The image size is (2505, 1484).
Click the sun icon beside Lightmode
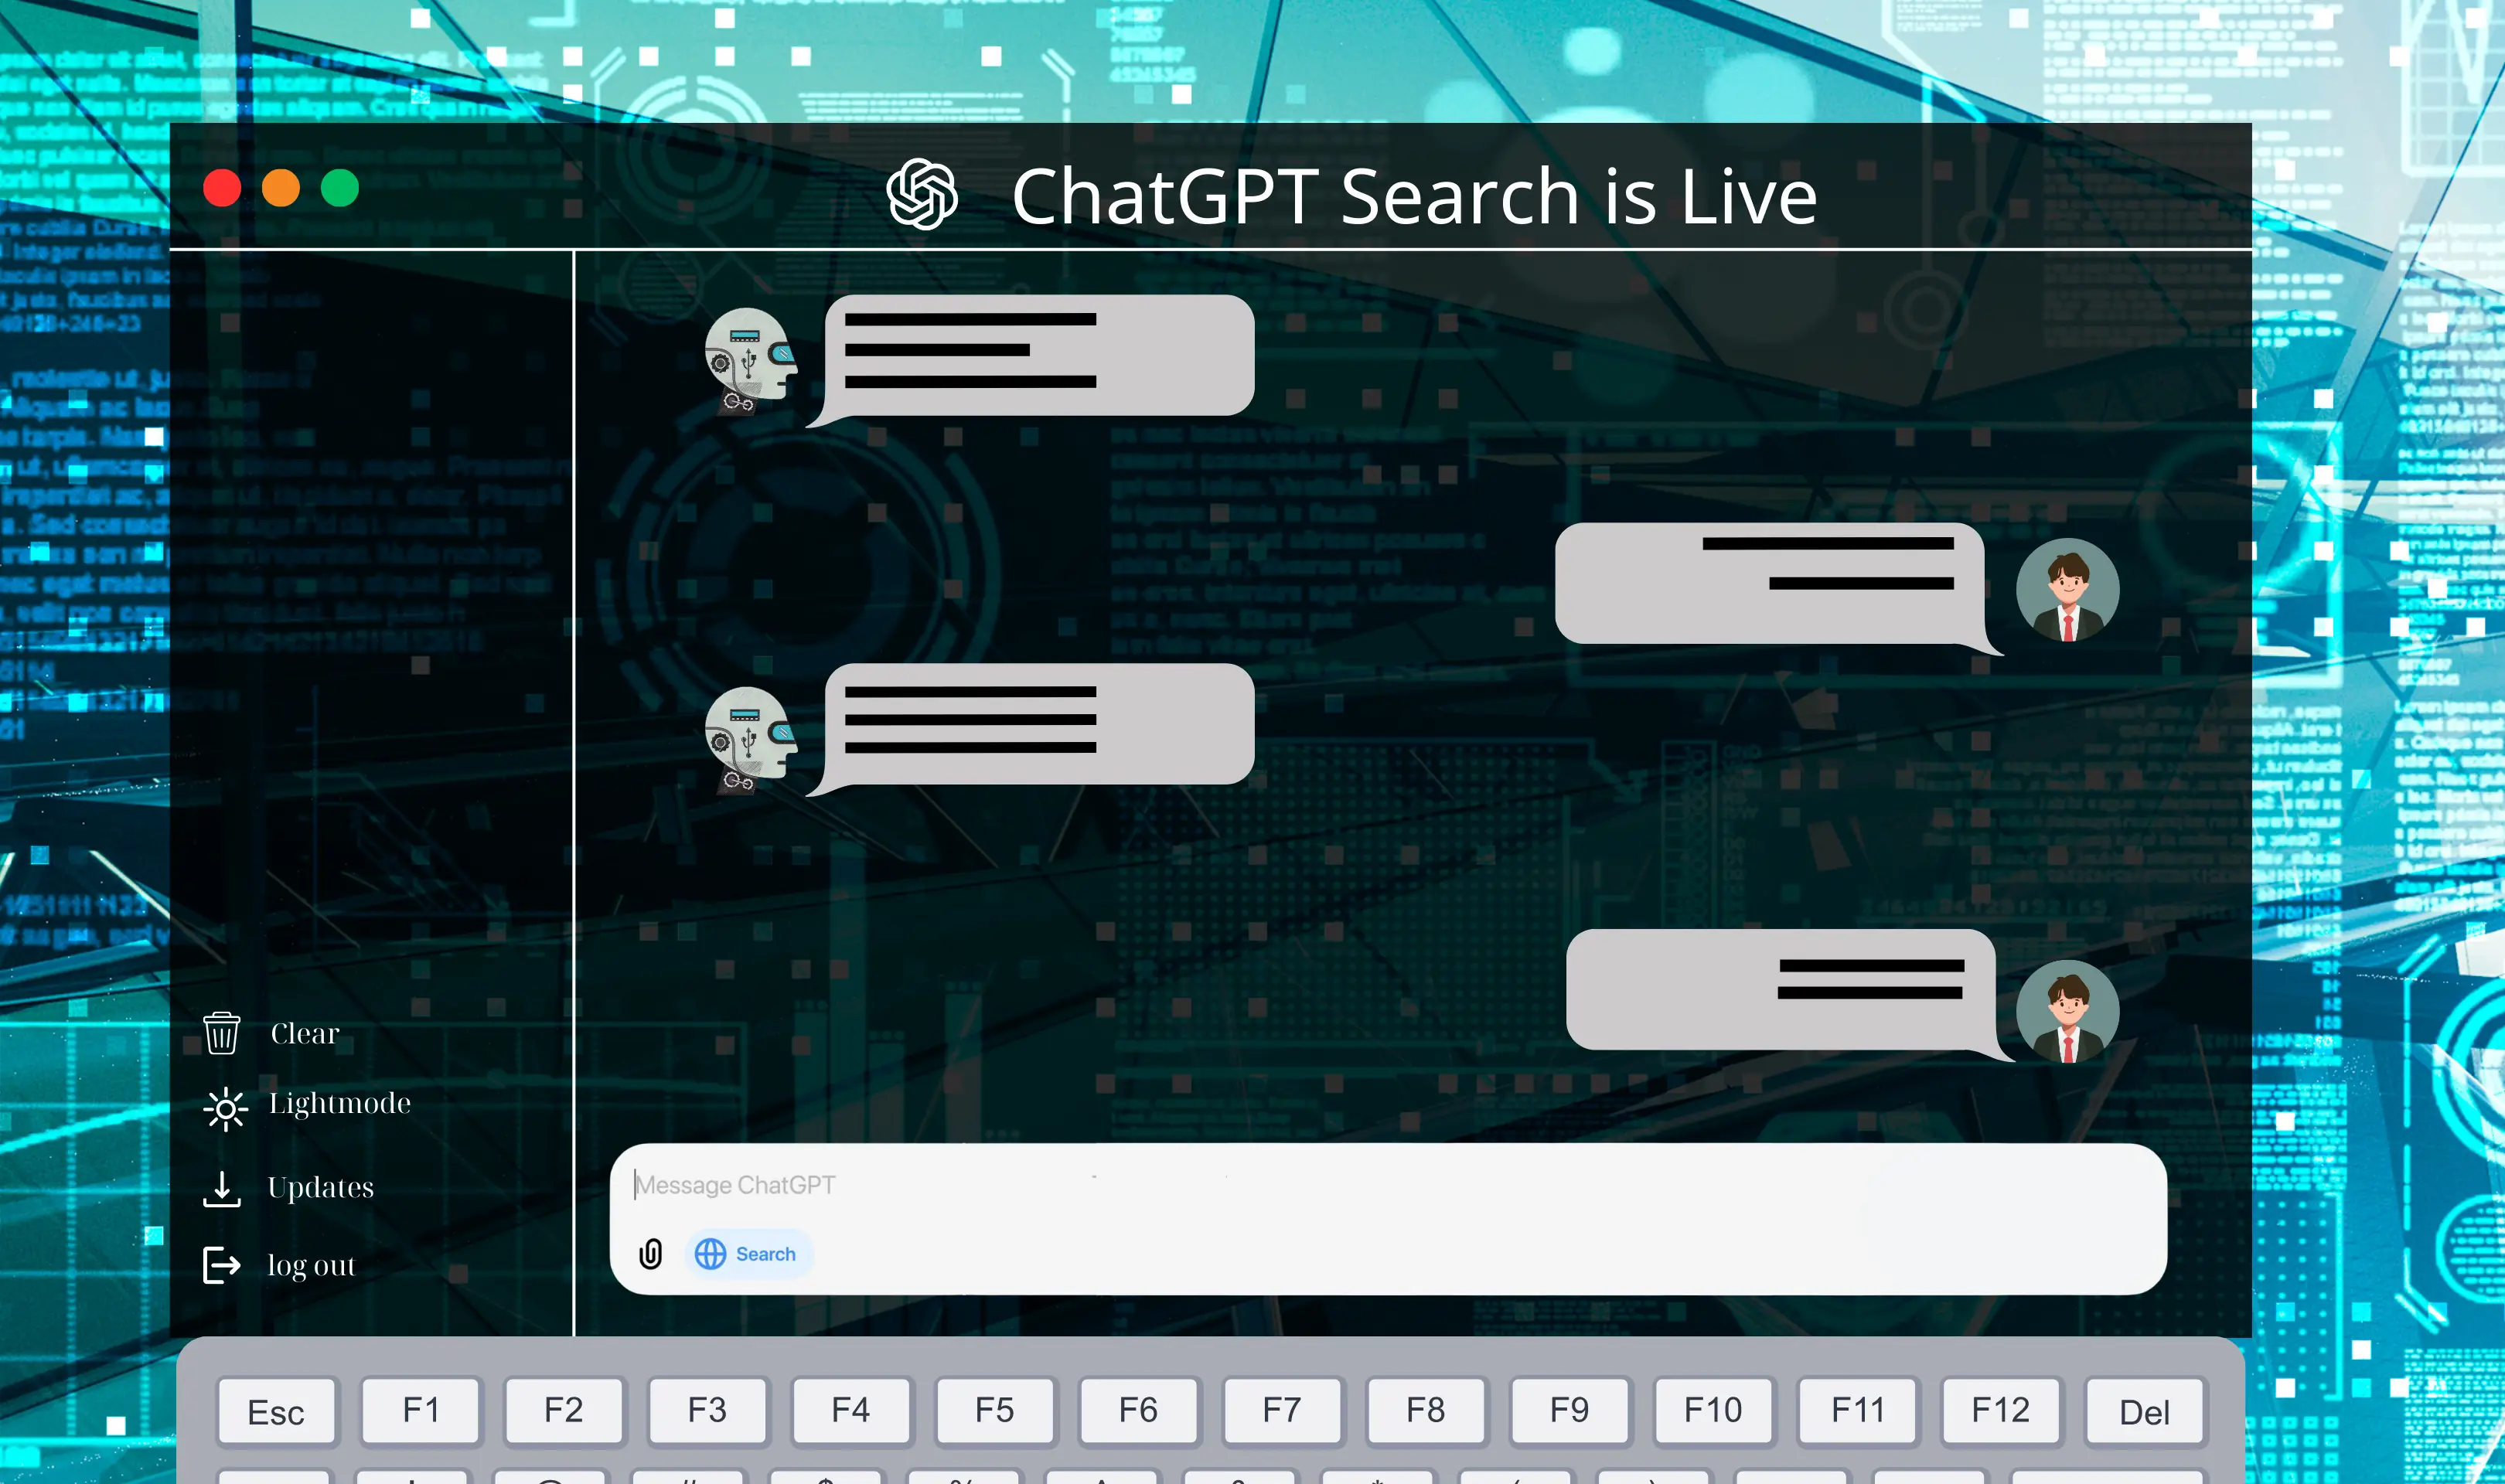coord(224,1109)
